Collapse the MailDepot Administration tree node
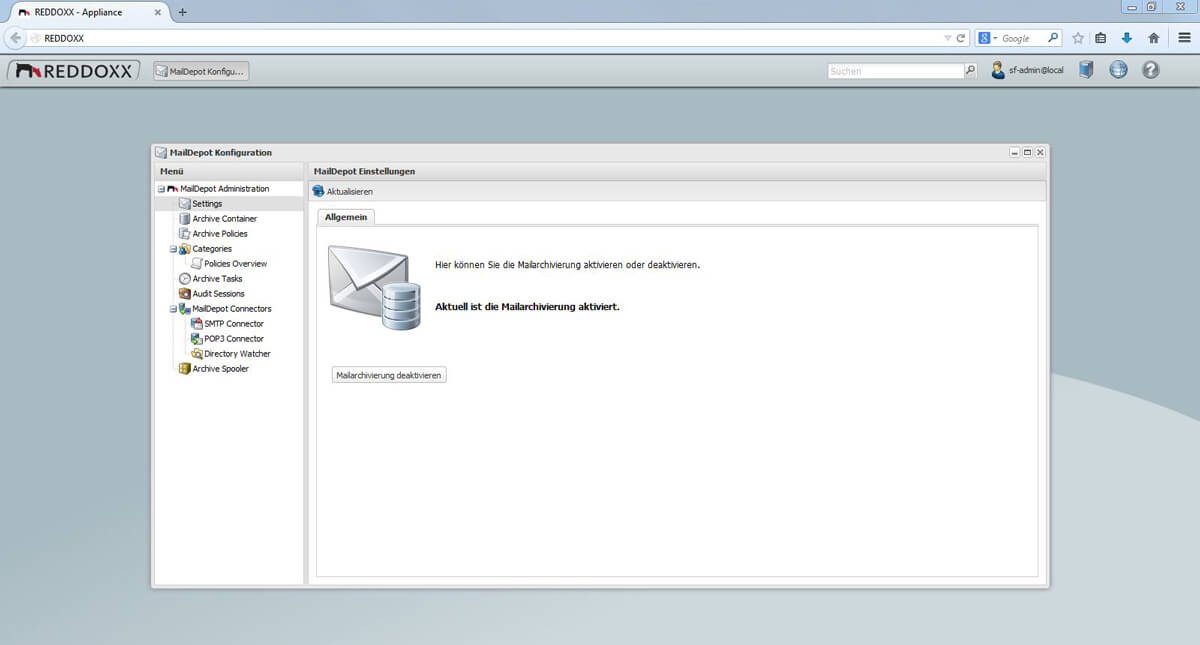Viewport: 1200px width, 645px height. [160, 189]
